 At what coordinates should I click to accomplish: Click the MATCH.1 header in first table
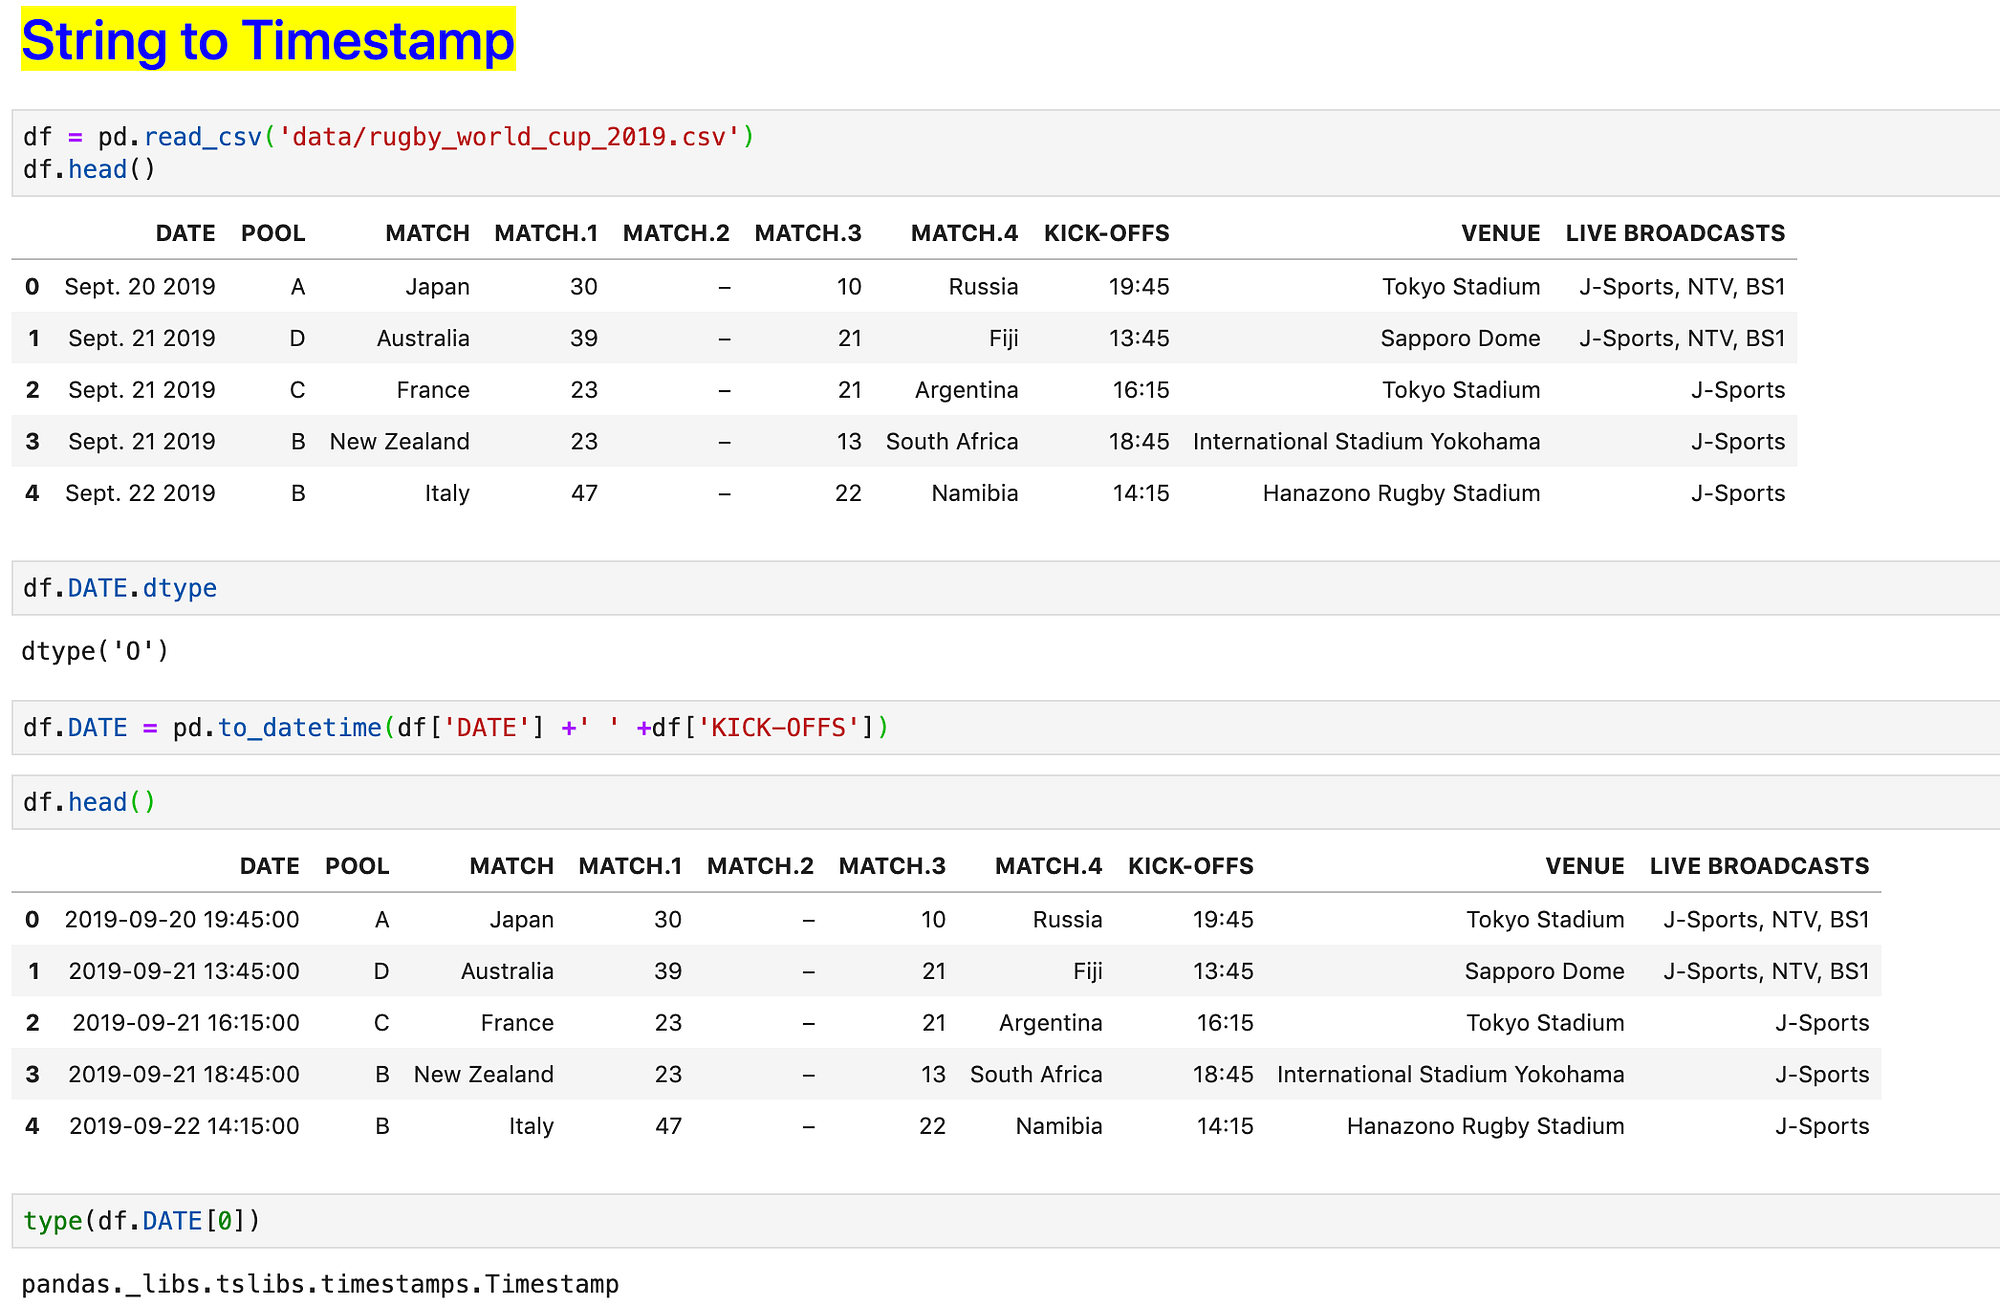[x=546, y=233]
